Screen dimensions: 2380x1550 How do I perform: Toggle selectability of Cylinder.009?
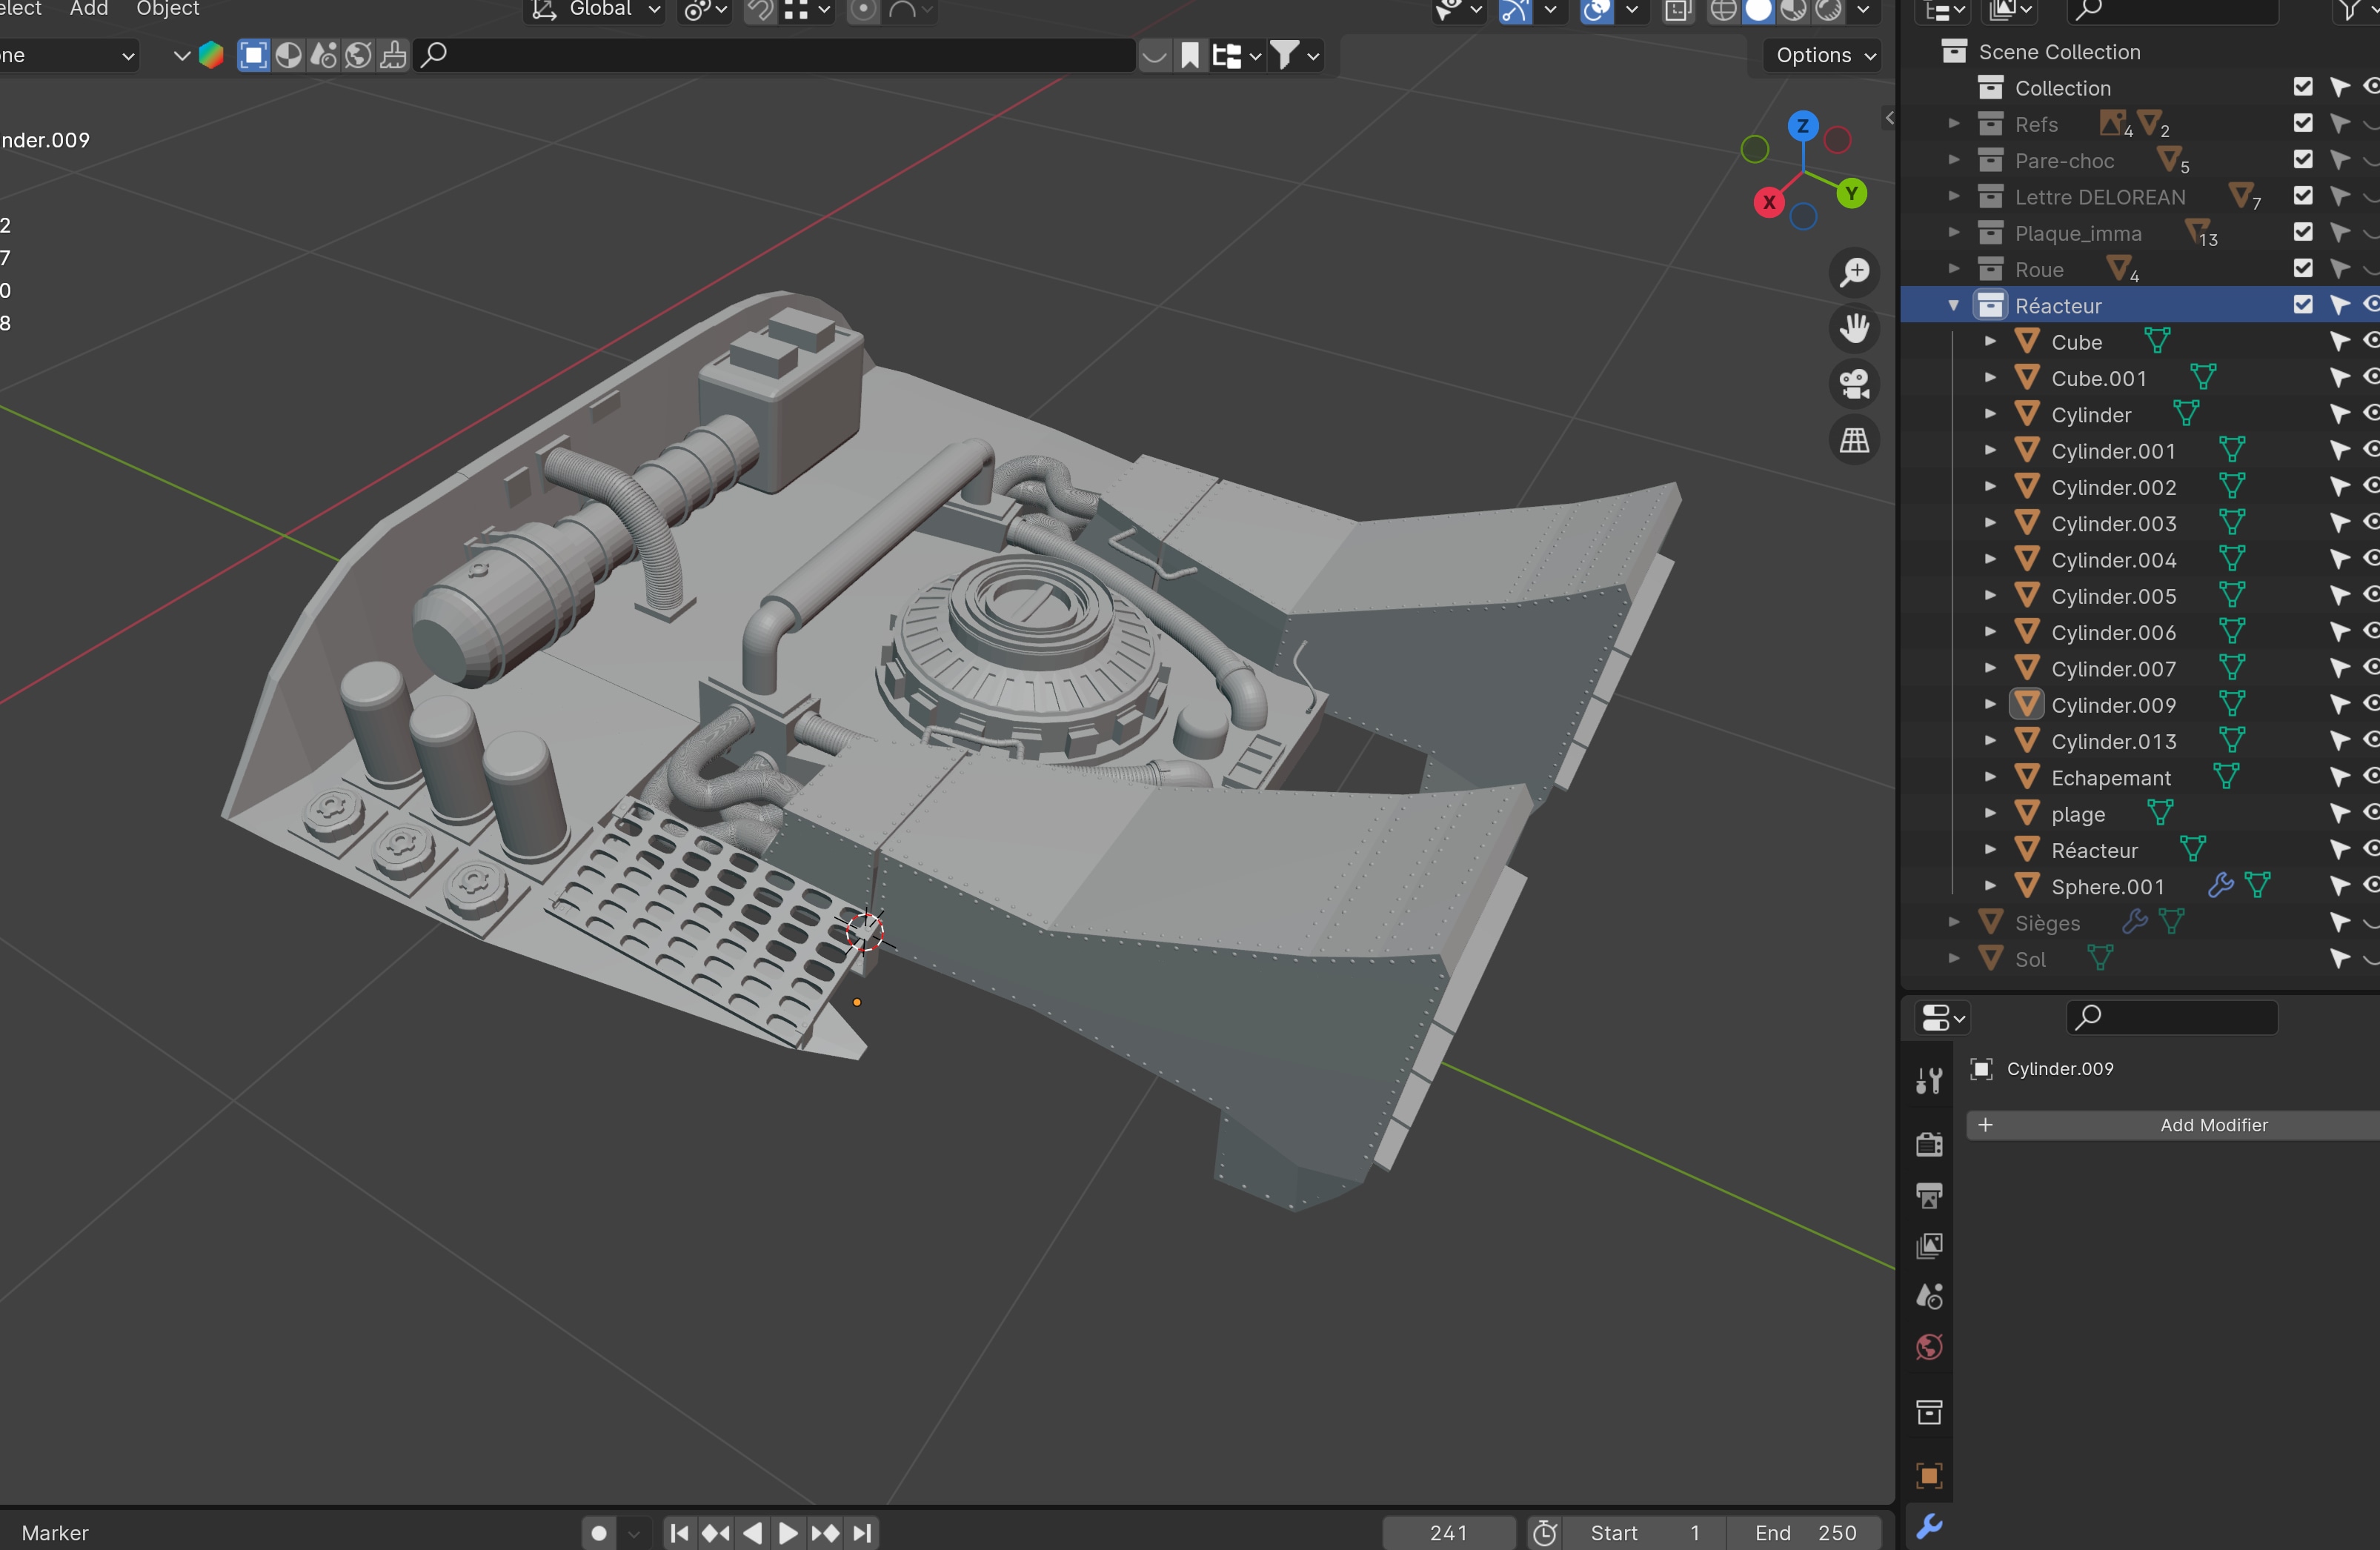coord(2340,705)
